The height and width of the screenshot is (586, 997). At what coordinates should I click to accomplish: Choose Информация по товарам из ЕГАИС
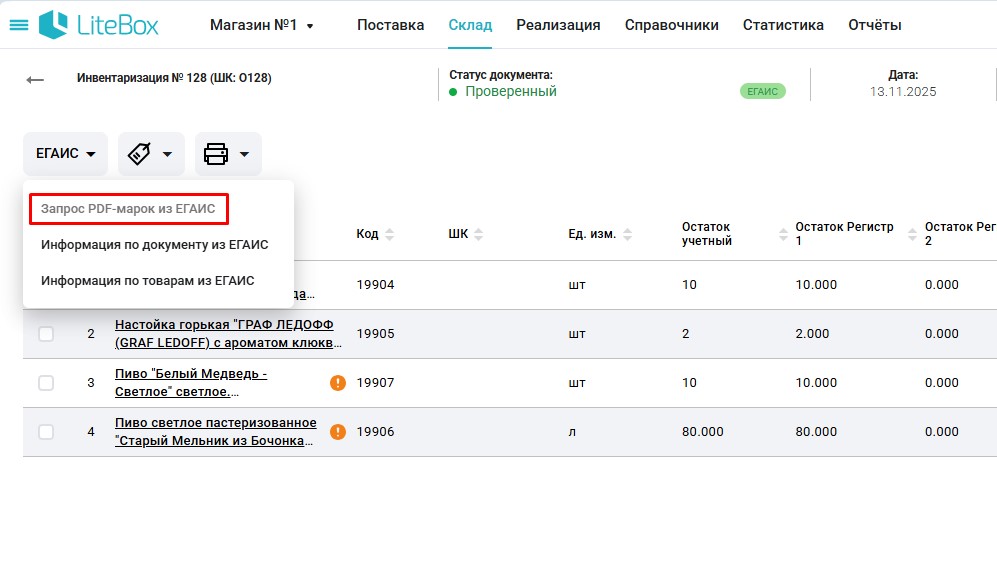point(147,281)
